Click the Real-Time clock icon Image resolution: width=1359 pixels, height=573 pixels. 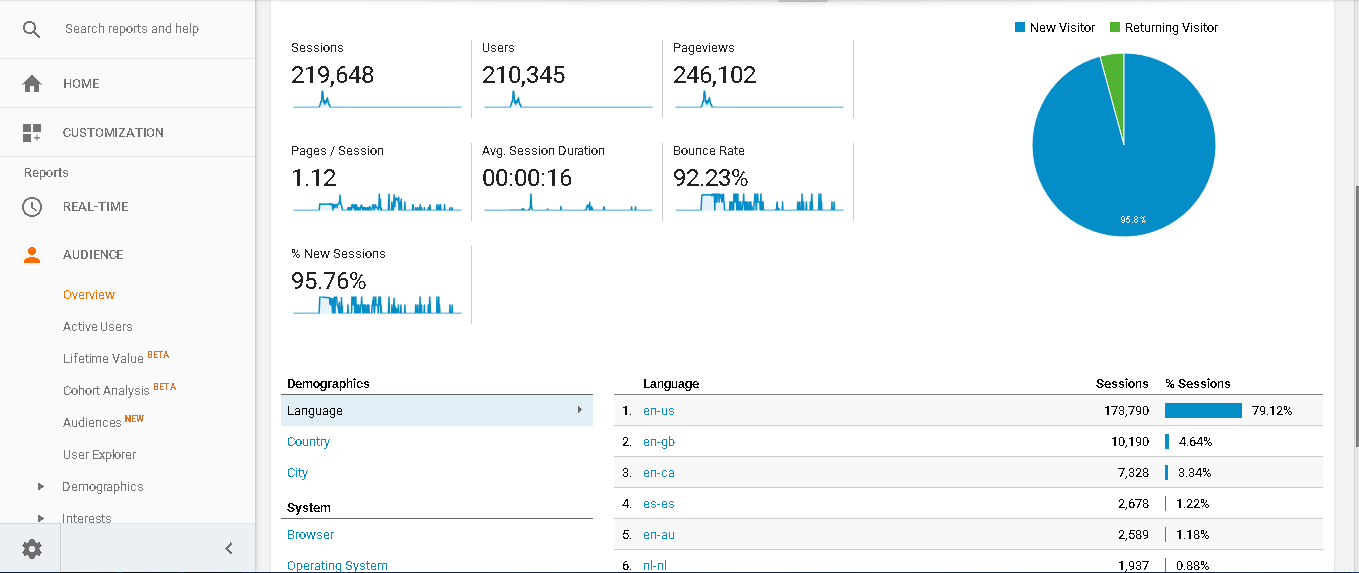(x=32, y=207)
